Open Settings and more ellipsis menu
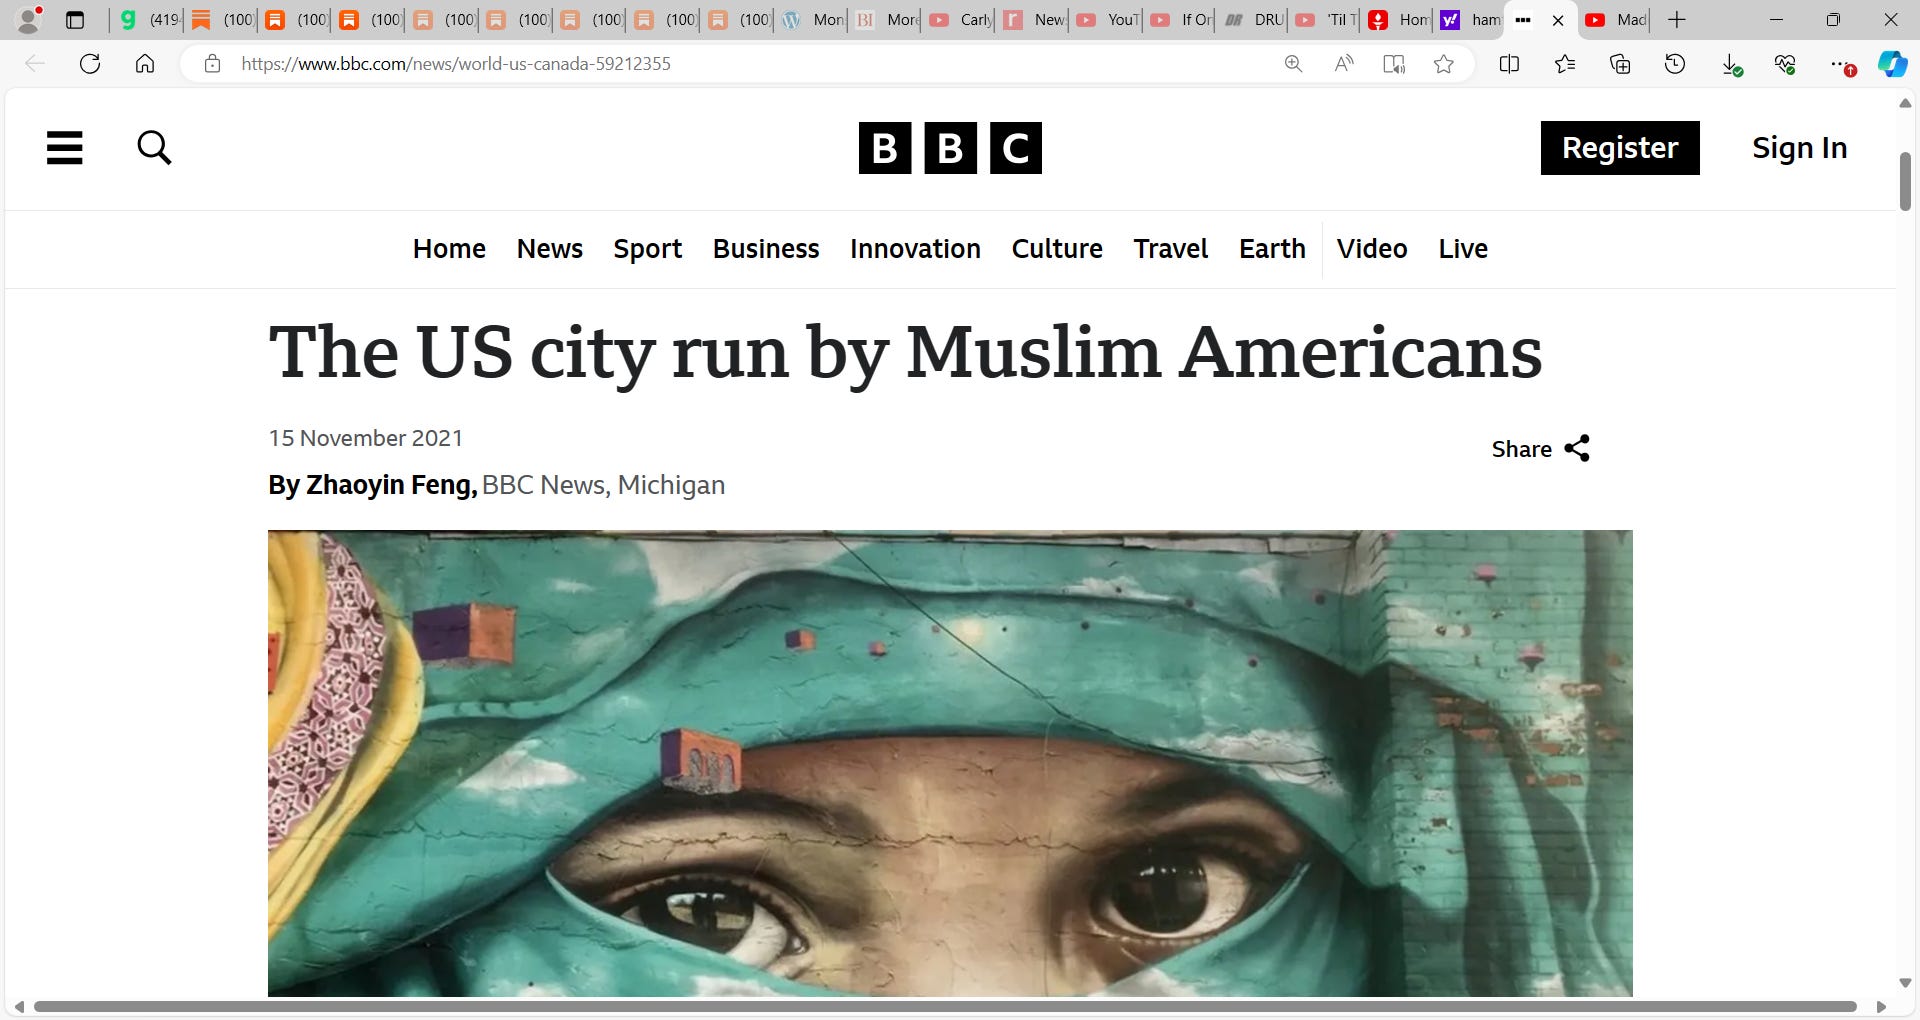 pos(1842,65)
